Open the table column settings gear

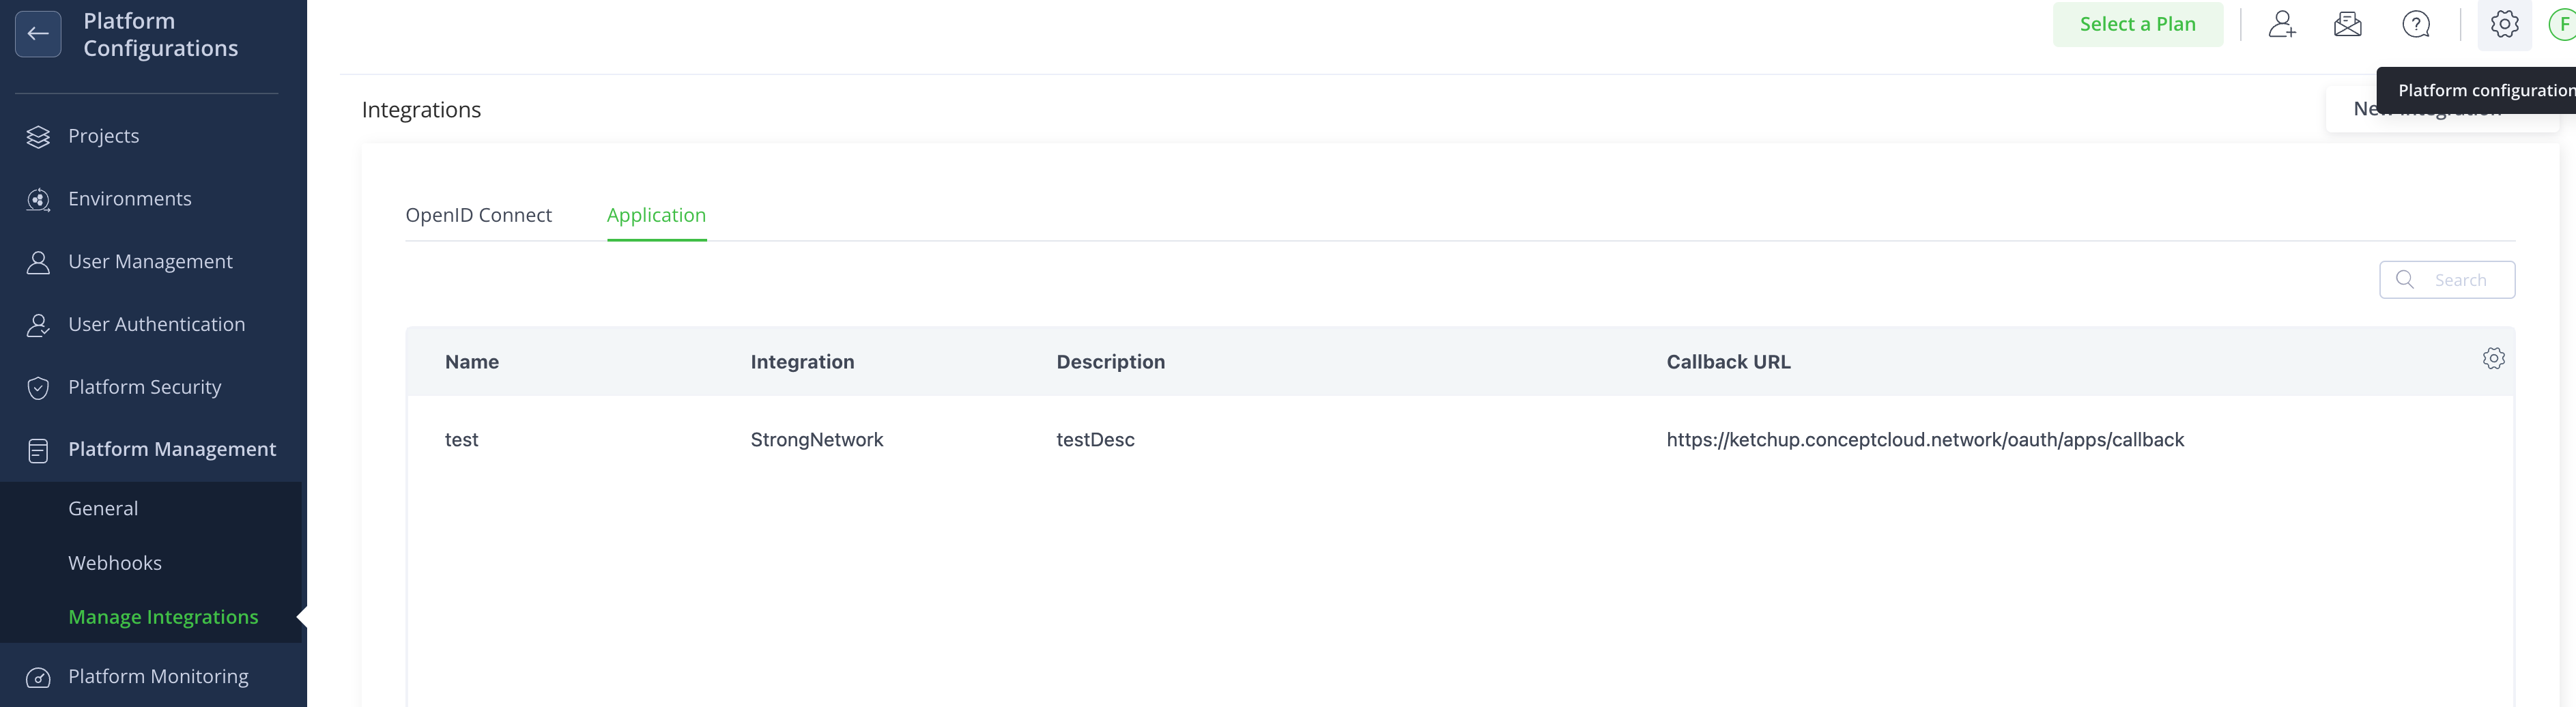pos(2494,357)
